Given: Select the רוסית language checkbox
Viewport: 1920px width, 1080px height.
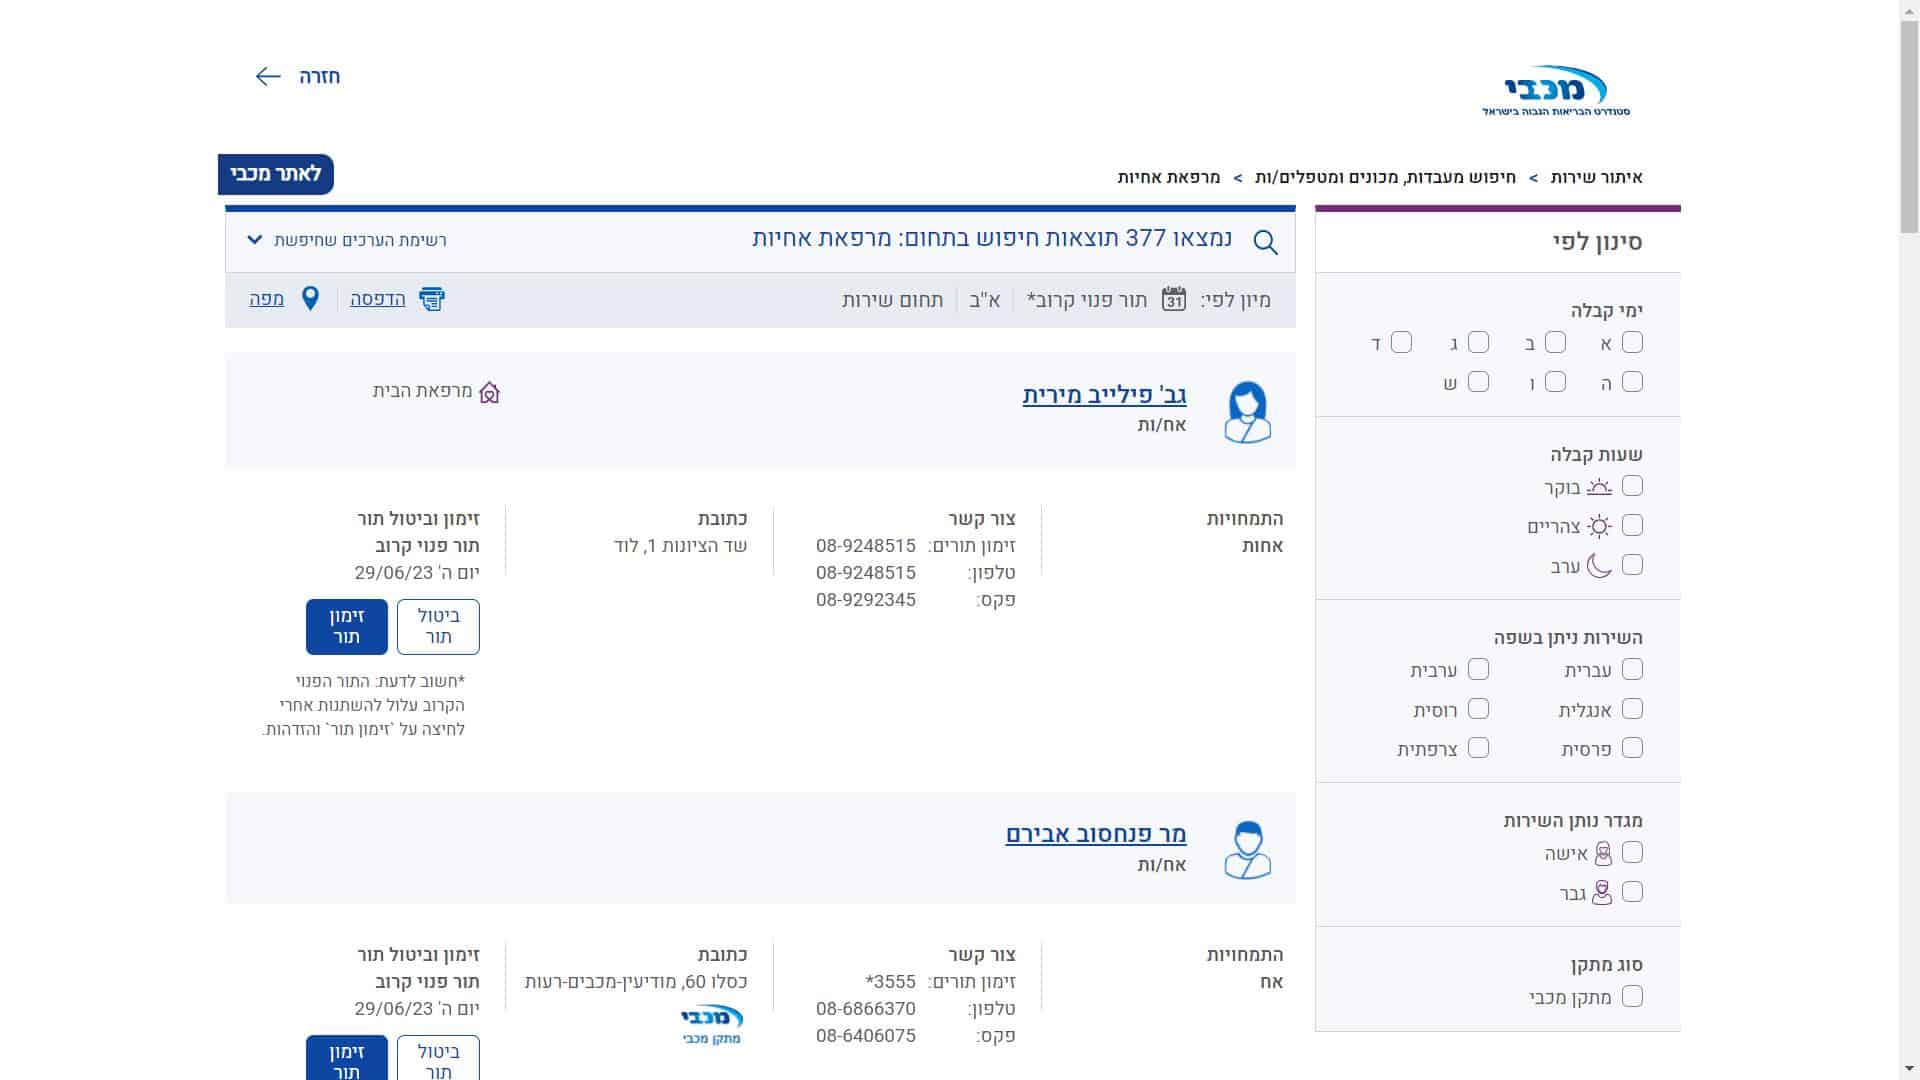Looking at the screenshot, I should pyautogui.click(x=1478, y=709).
